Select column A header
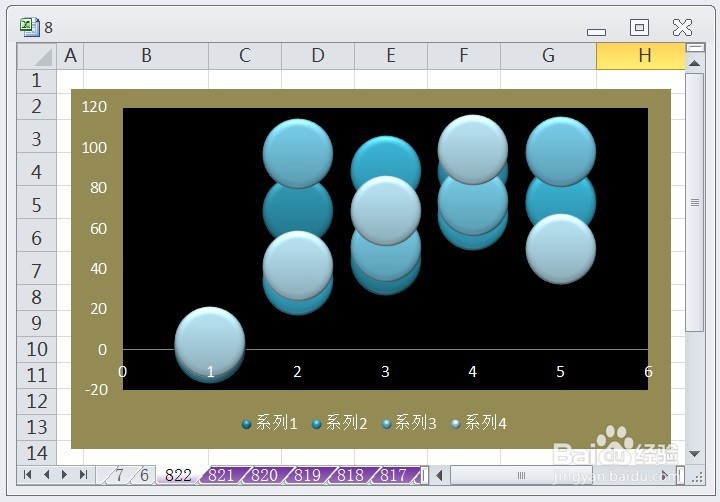 [70, 56]
